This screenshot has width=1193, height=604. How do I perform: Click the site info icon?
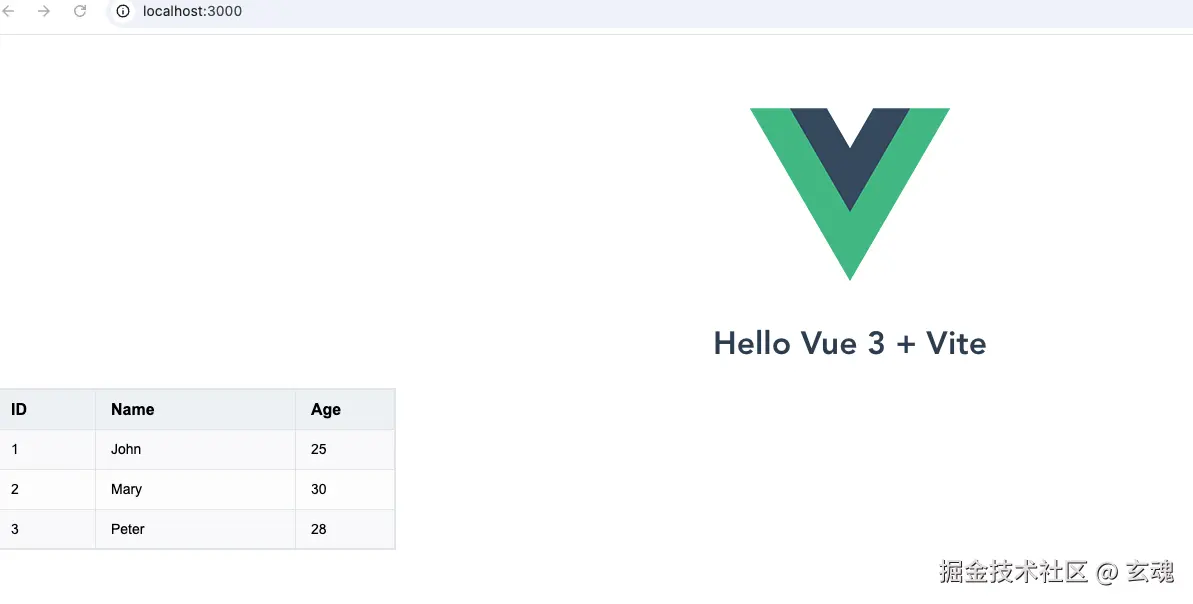coord(123,11)
